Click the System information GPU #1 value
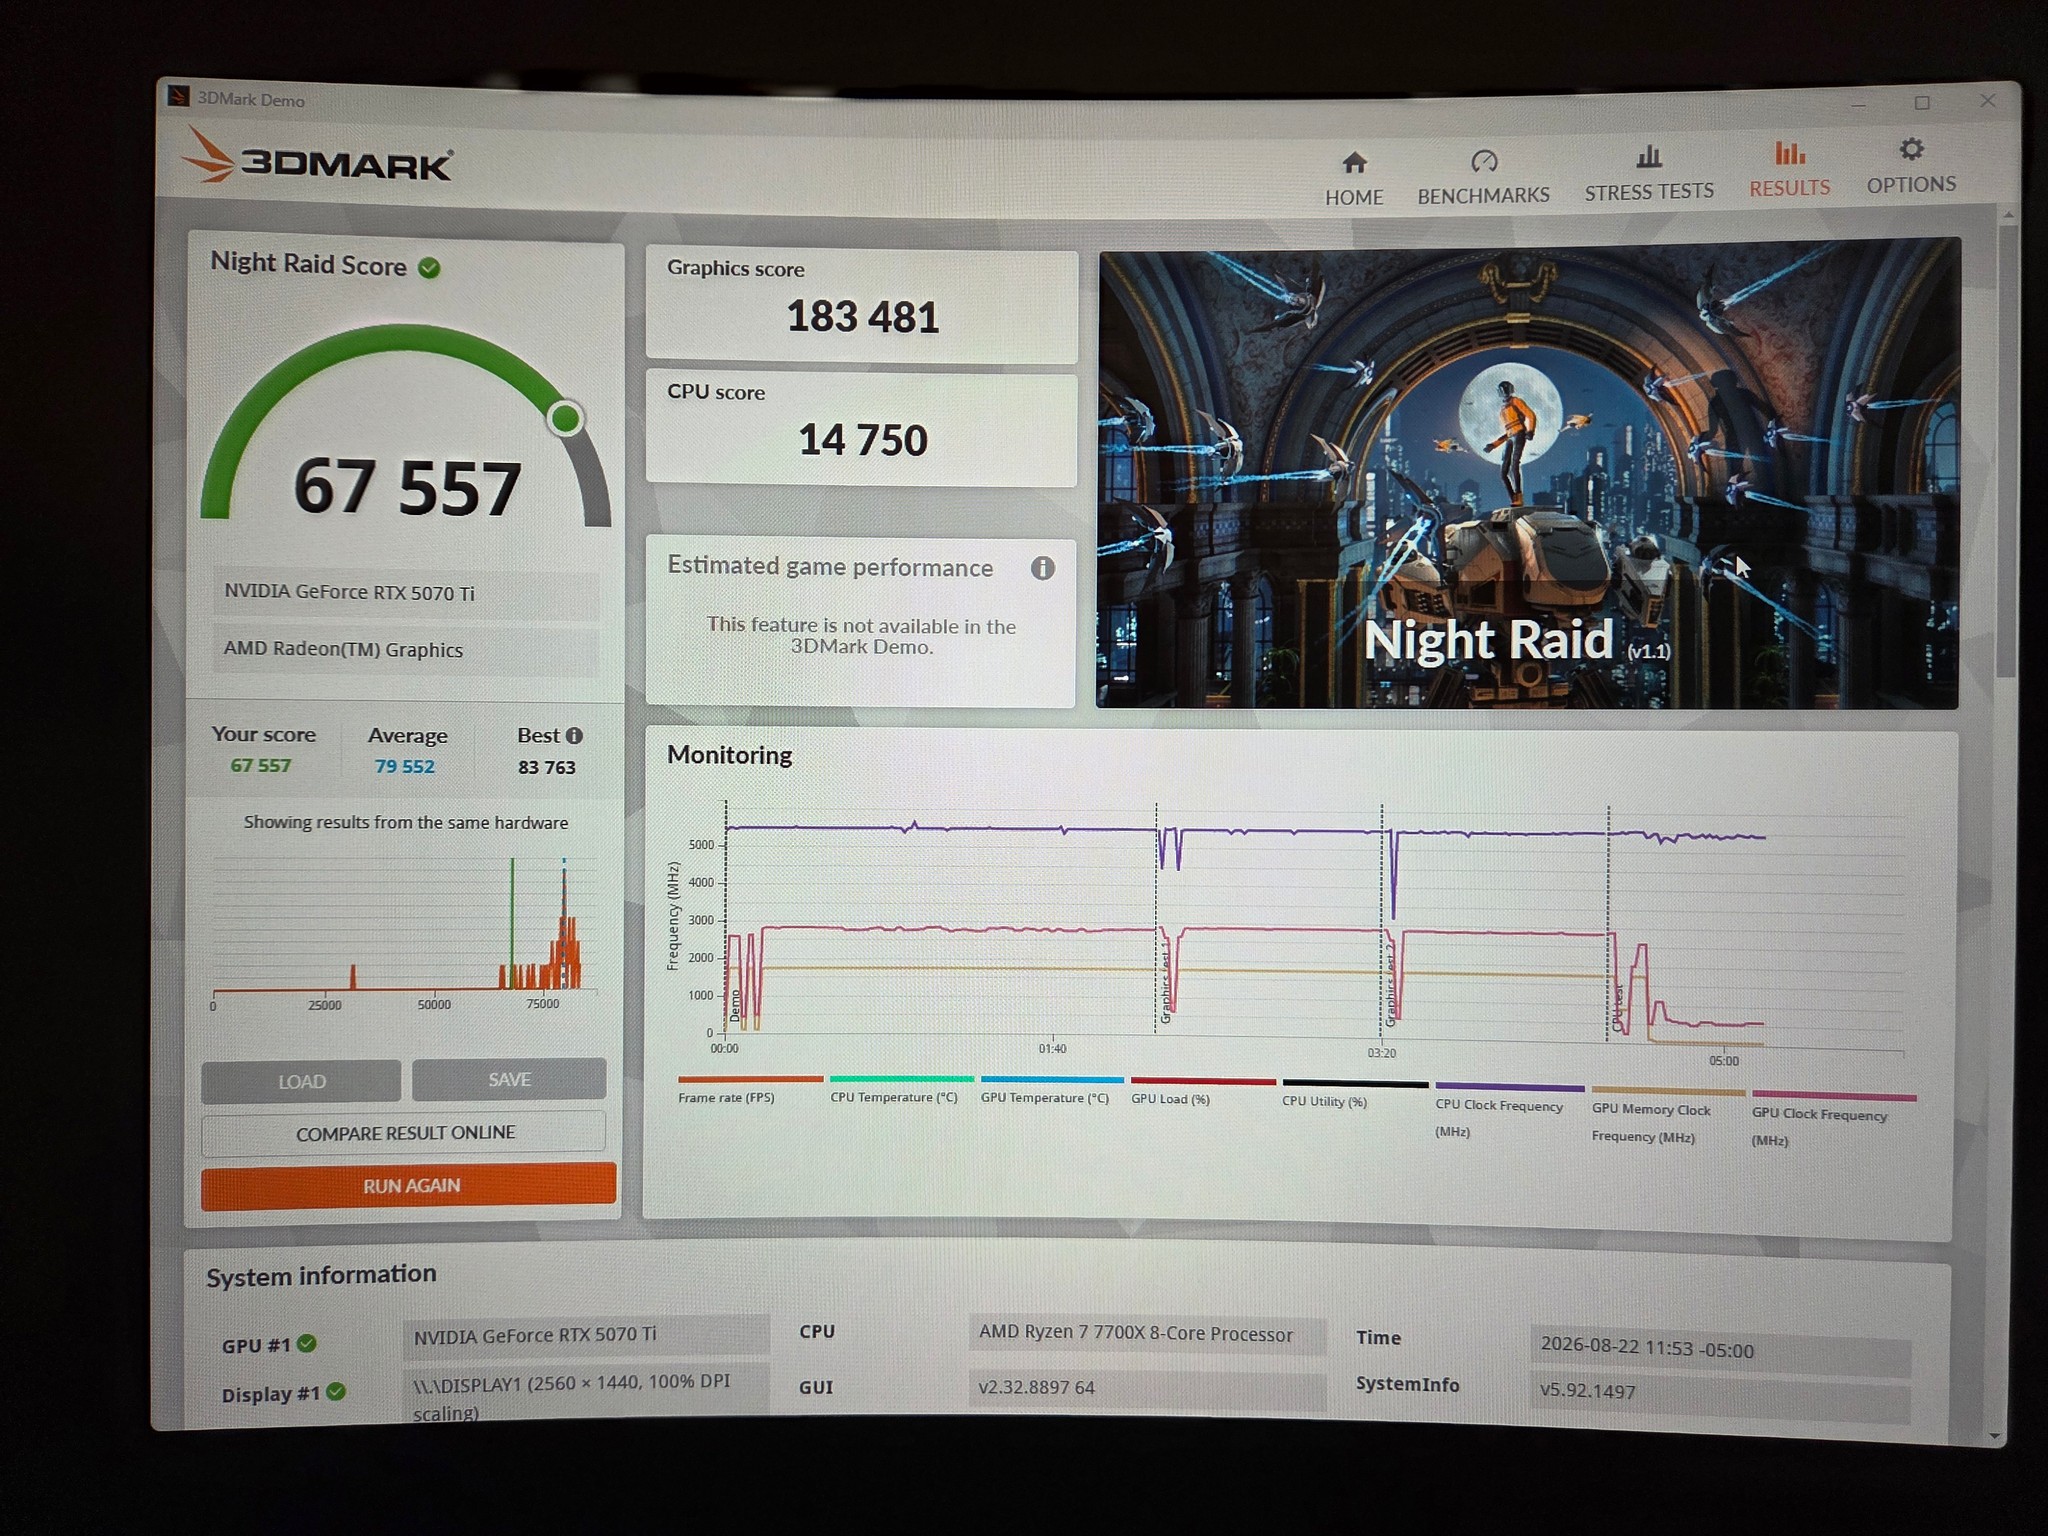The image size is (2048, 1536). [x=587, y=1336]
